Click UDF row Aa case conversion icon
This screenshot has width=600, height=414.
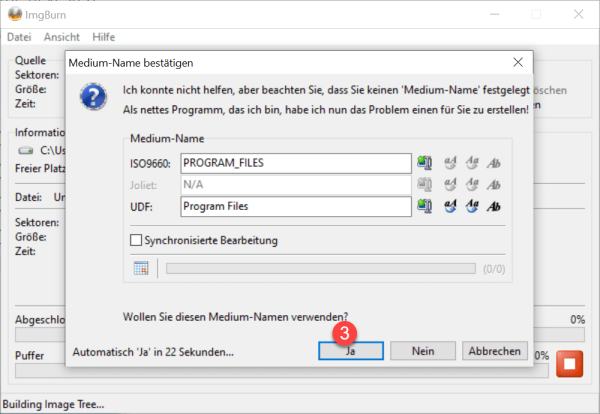472,206
